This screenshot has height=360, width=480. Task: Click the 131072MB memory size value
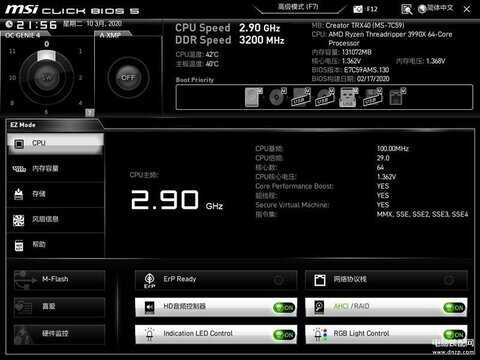(356, 52)
